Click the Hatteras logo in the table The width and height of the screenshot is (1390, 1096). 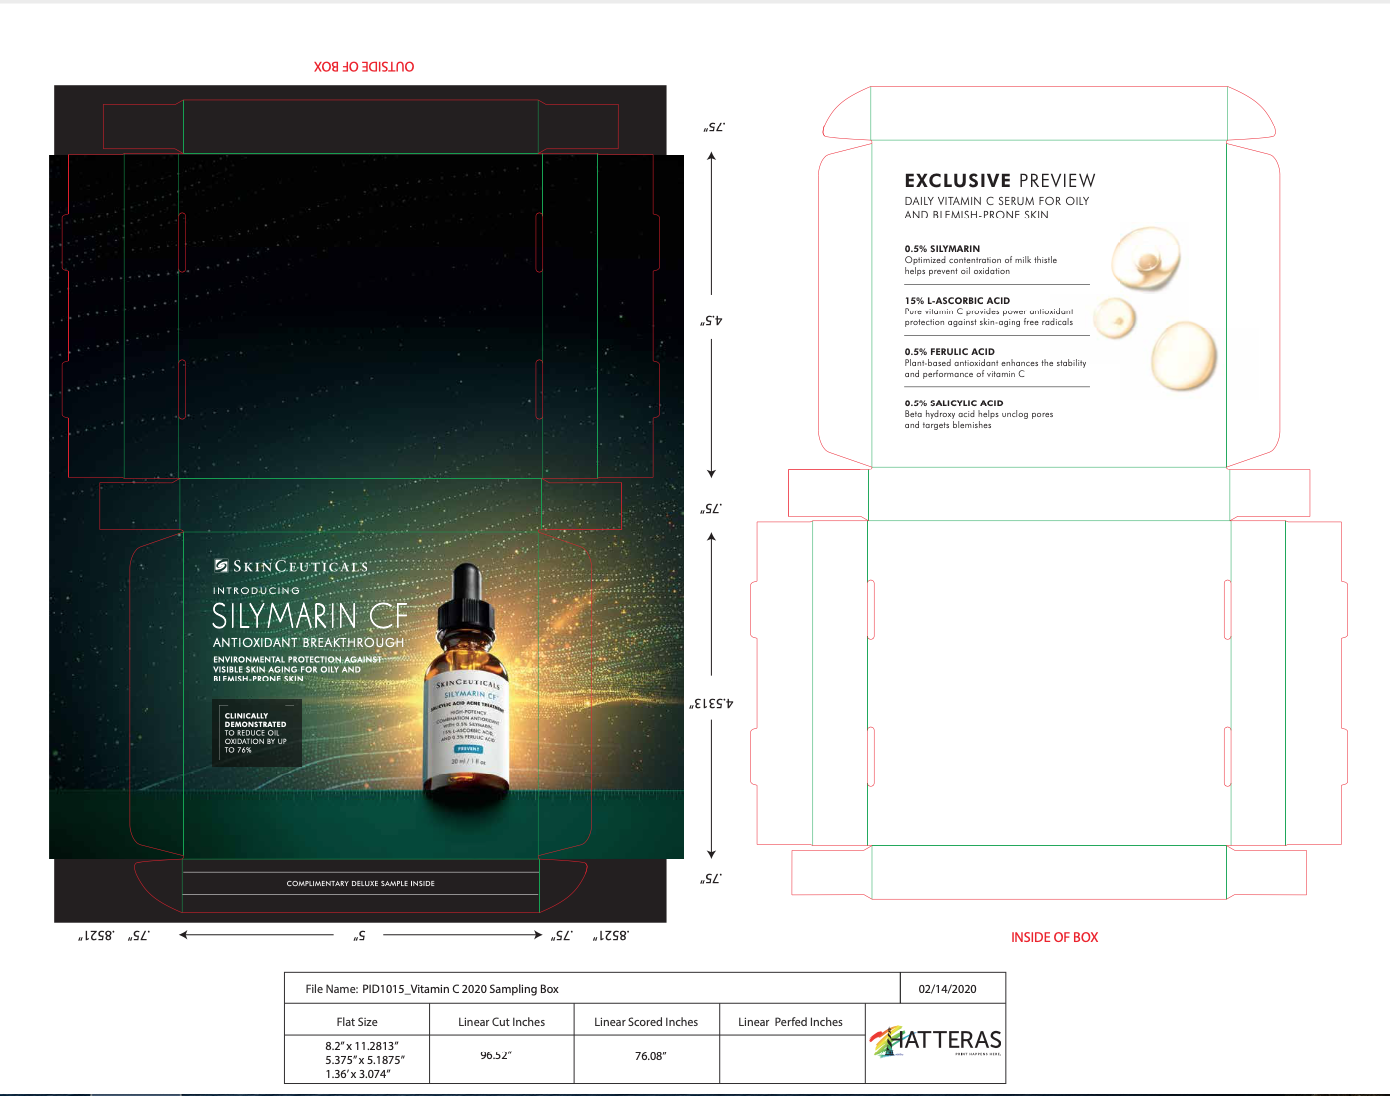(936, 1042)
